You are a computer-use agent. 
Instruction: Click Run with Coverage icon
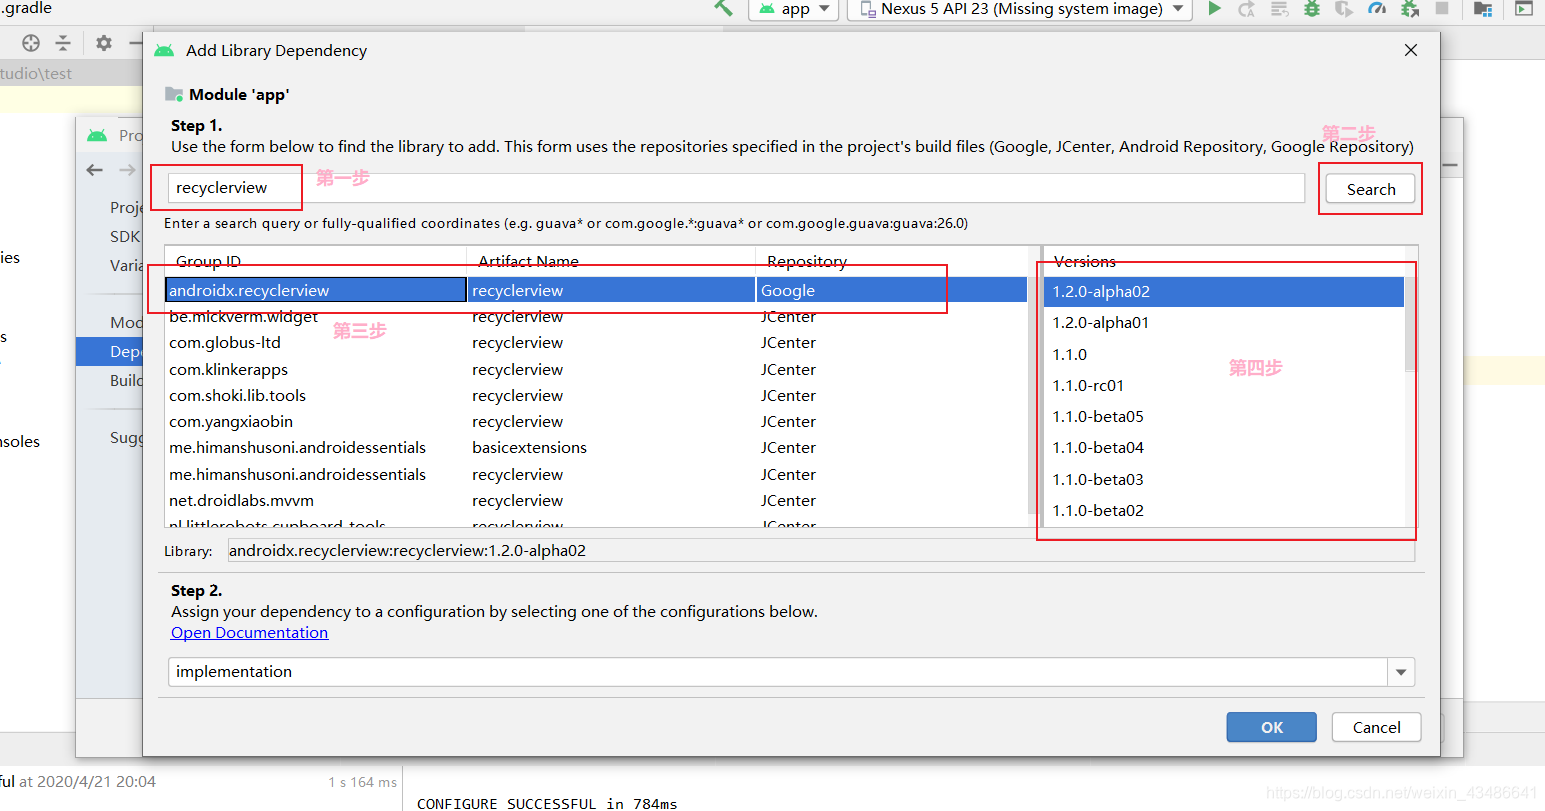click(x=1344, y=9)
